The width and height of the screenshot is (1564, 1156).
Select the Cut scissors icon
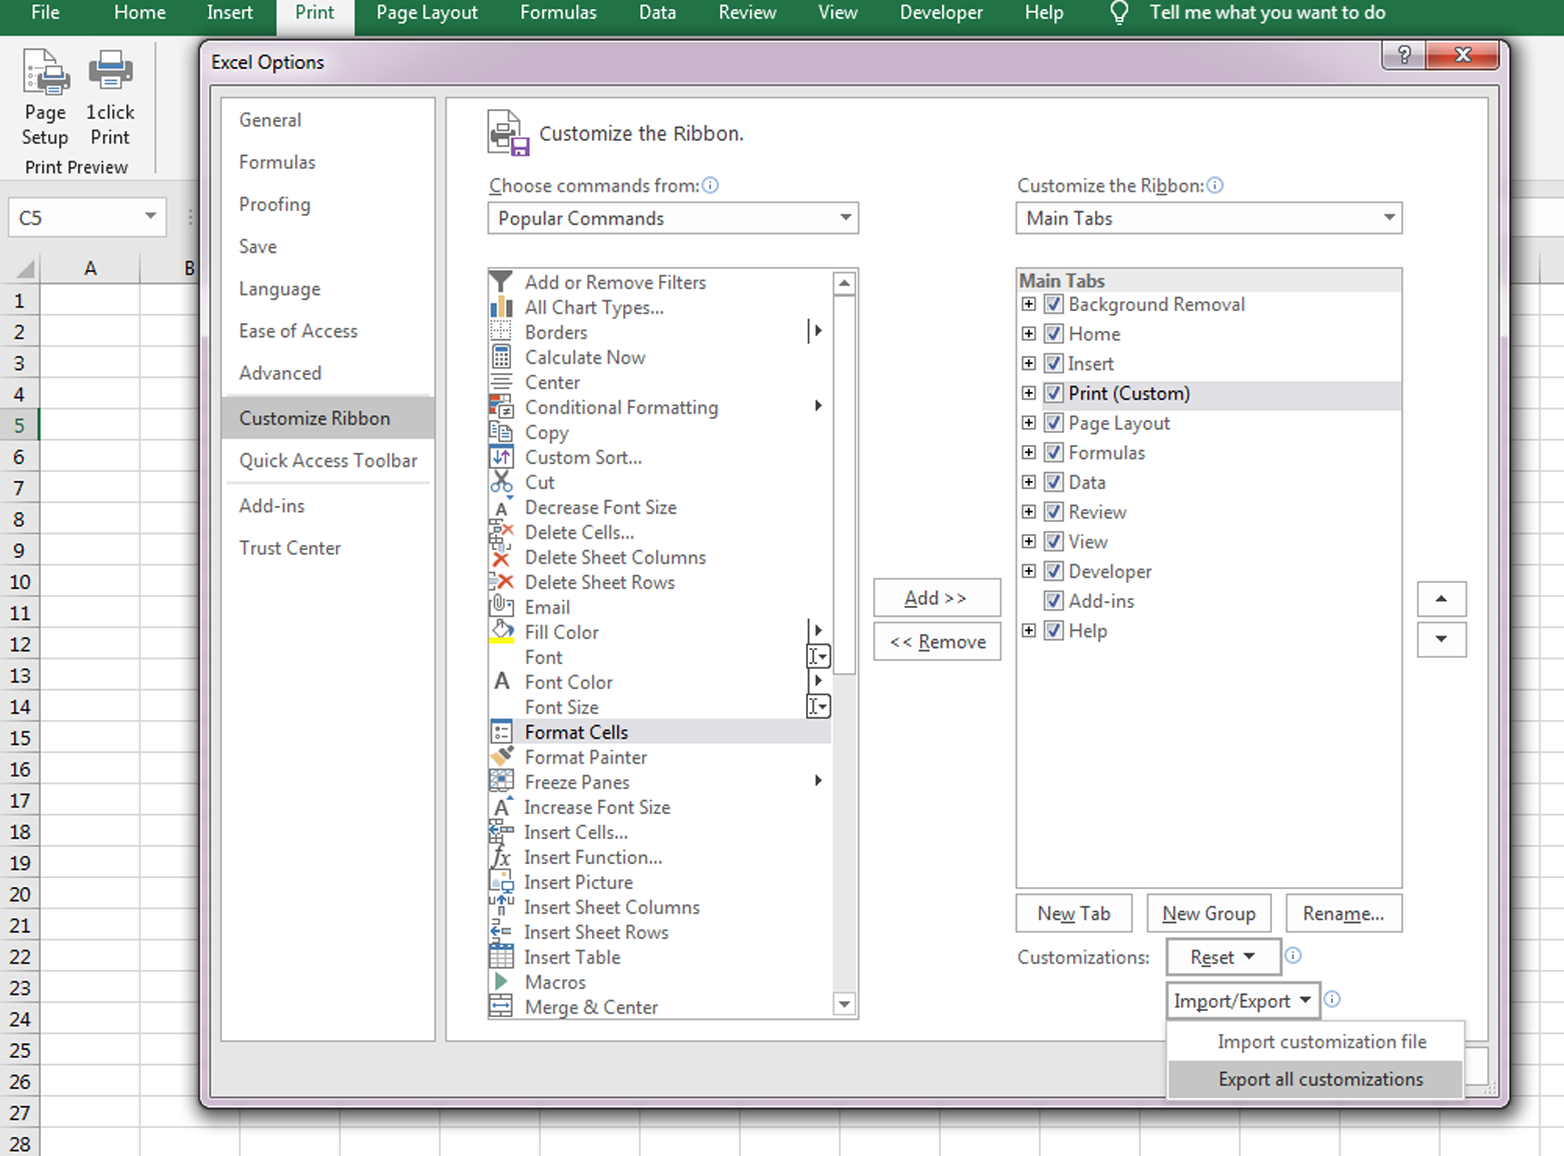click(501, 482)
